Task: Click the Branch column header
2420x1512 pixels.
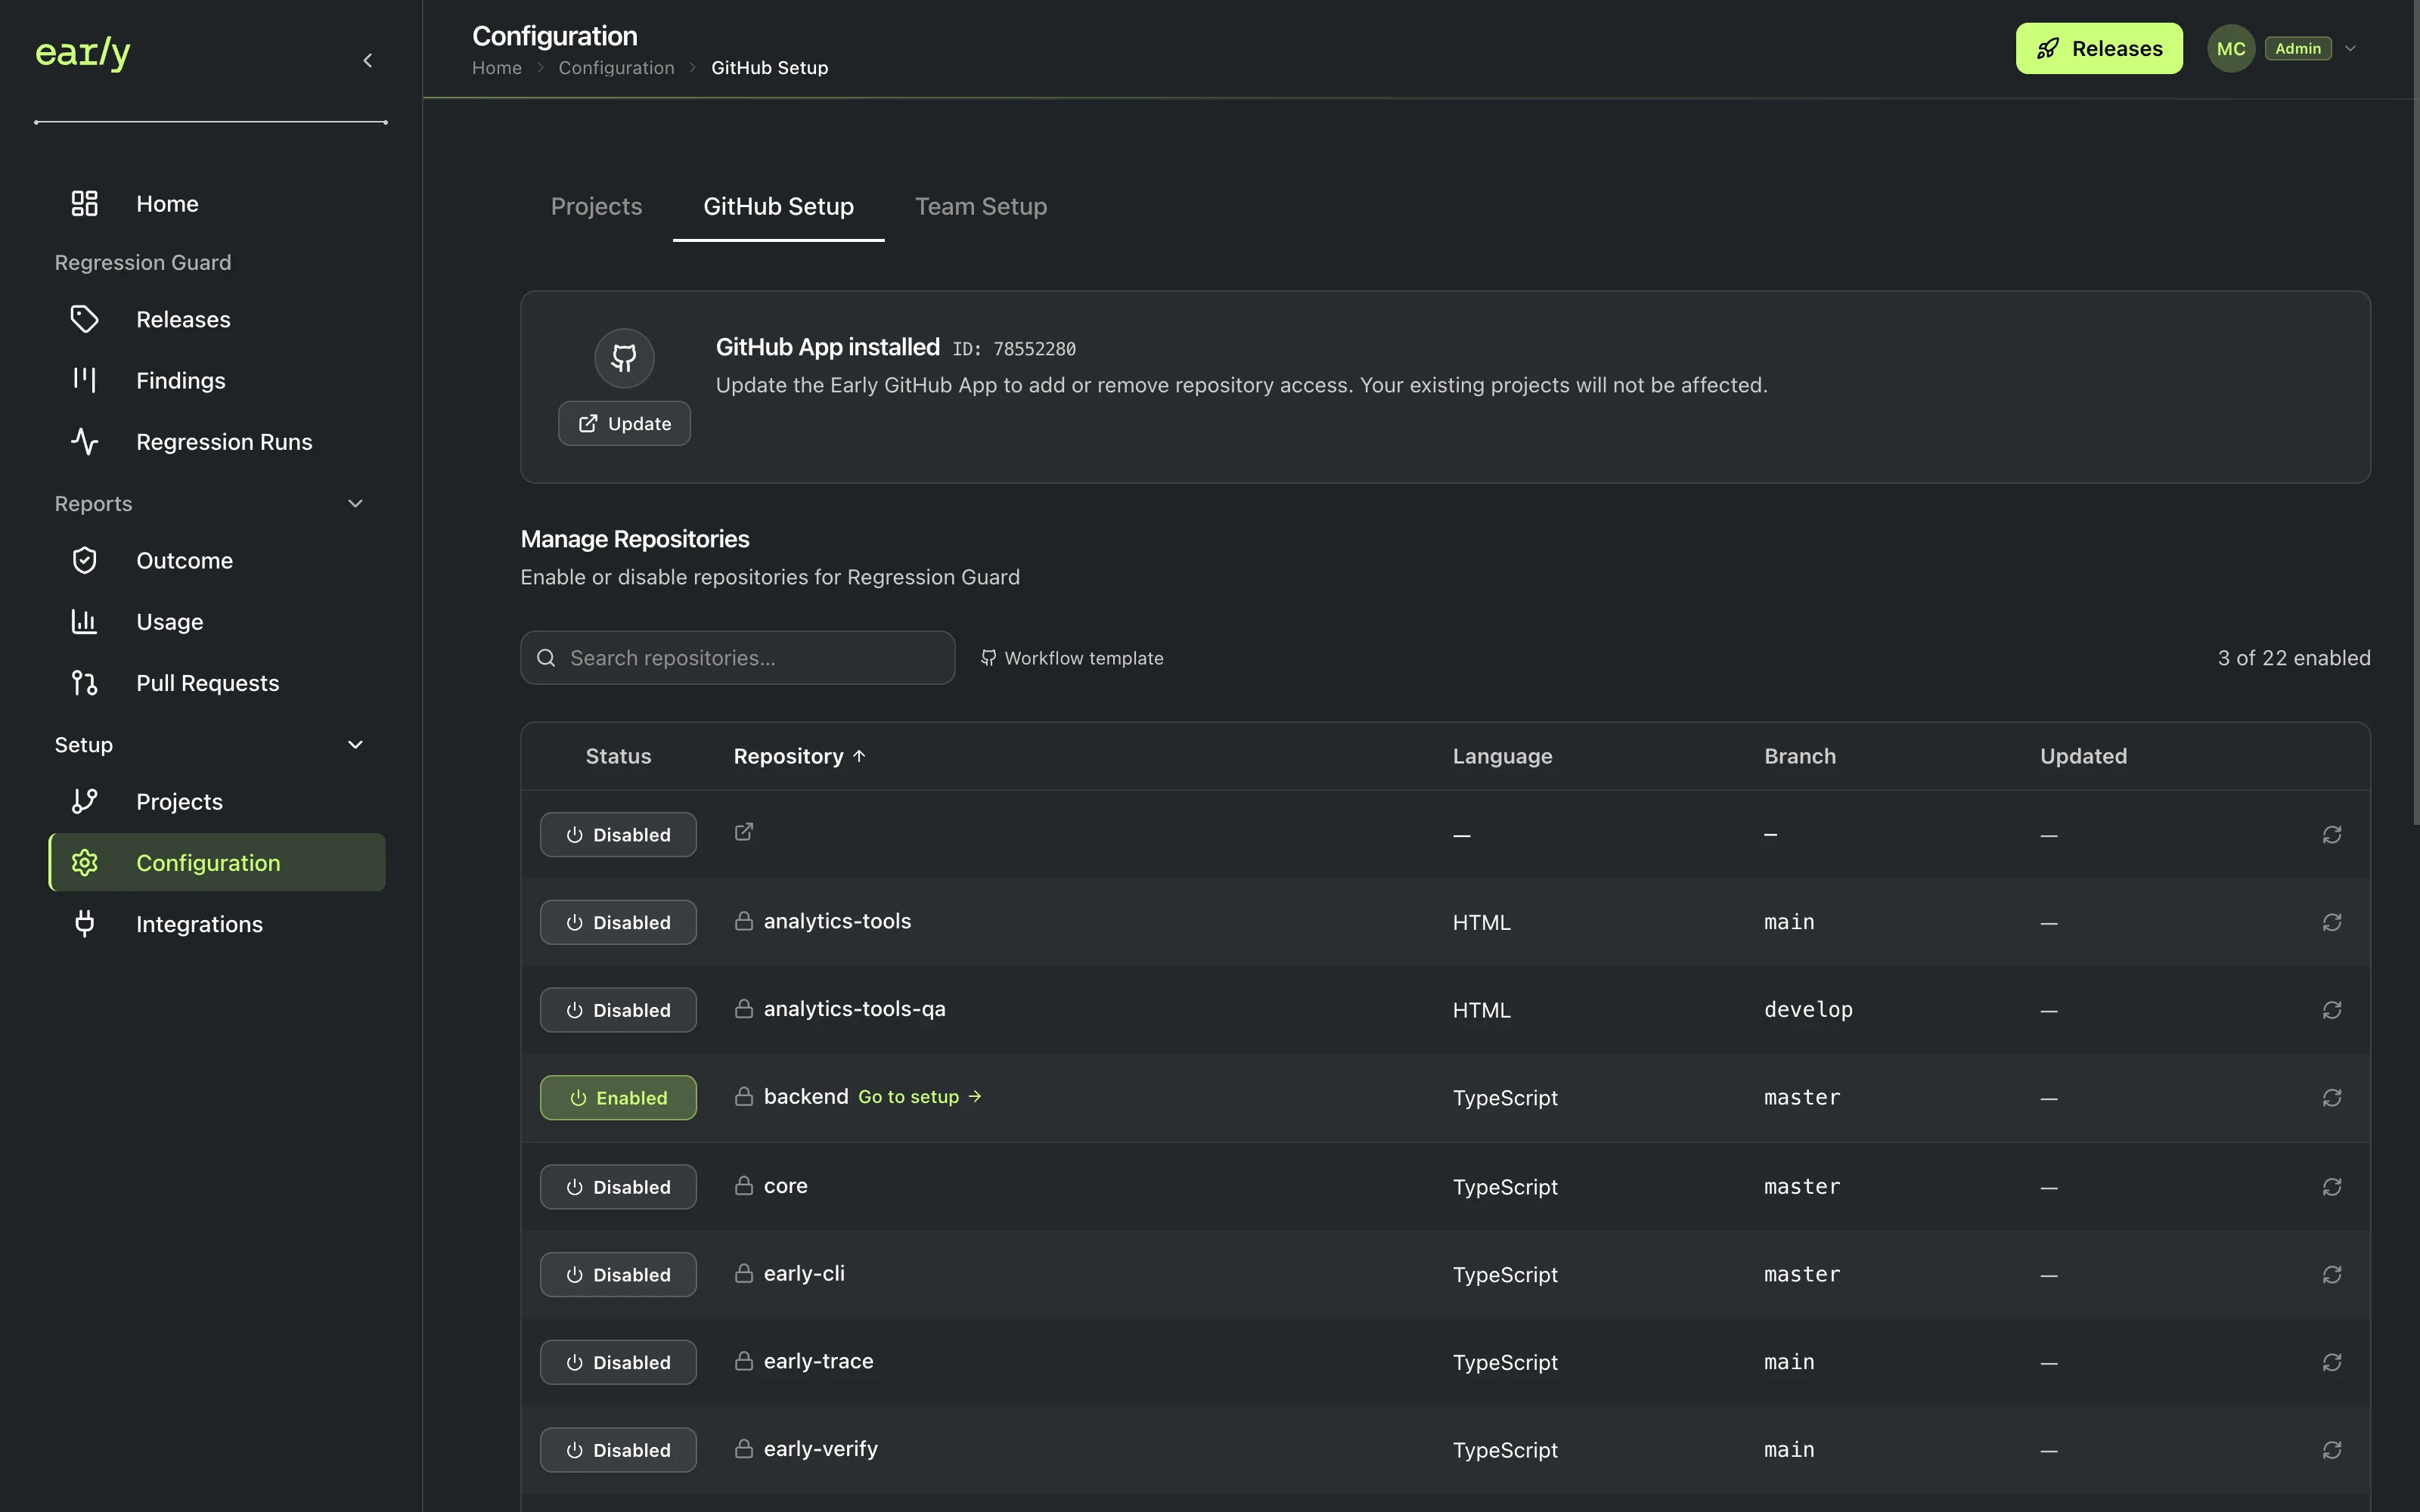Action: 1800,757
